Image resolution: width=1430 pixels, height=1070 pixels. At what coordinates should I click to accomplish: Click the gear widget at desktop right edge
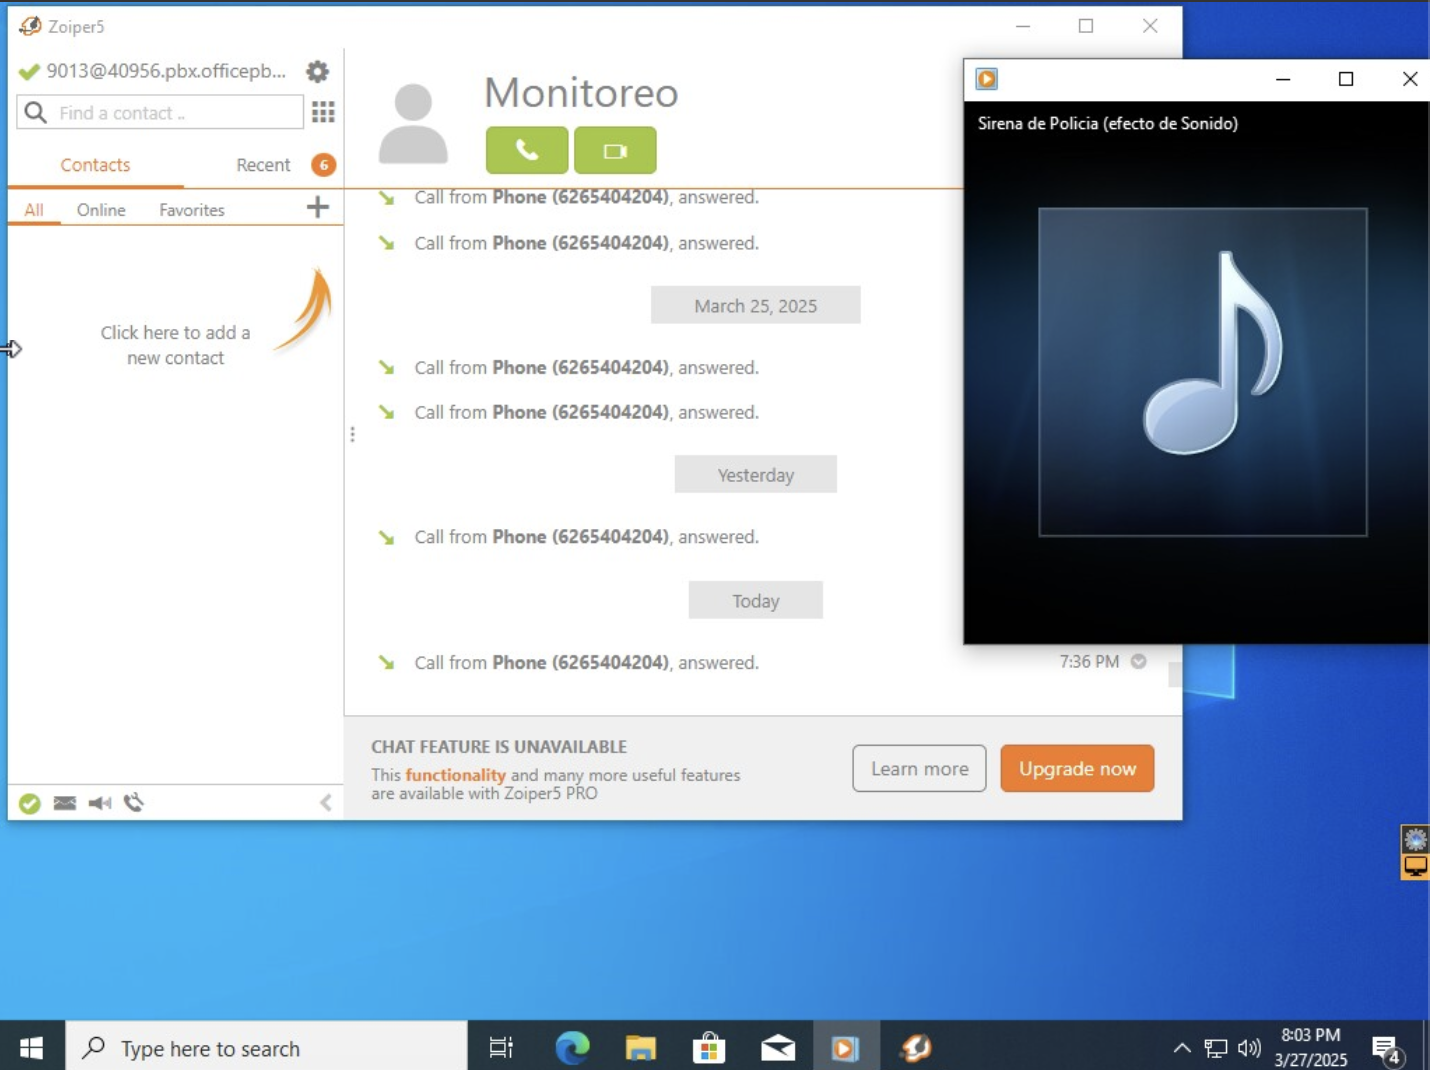1415,839
